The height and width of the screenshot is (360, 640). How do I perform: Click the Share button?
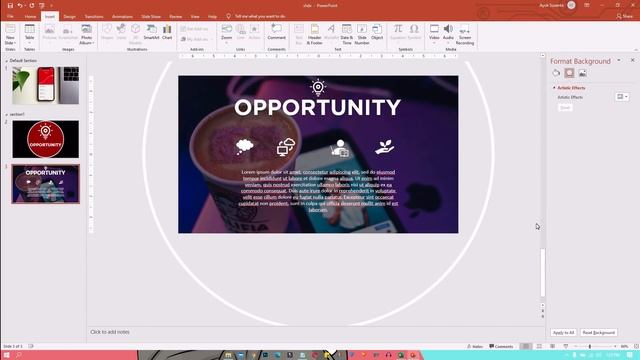(x=624, y=16)
